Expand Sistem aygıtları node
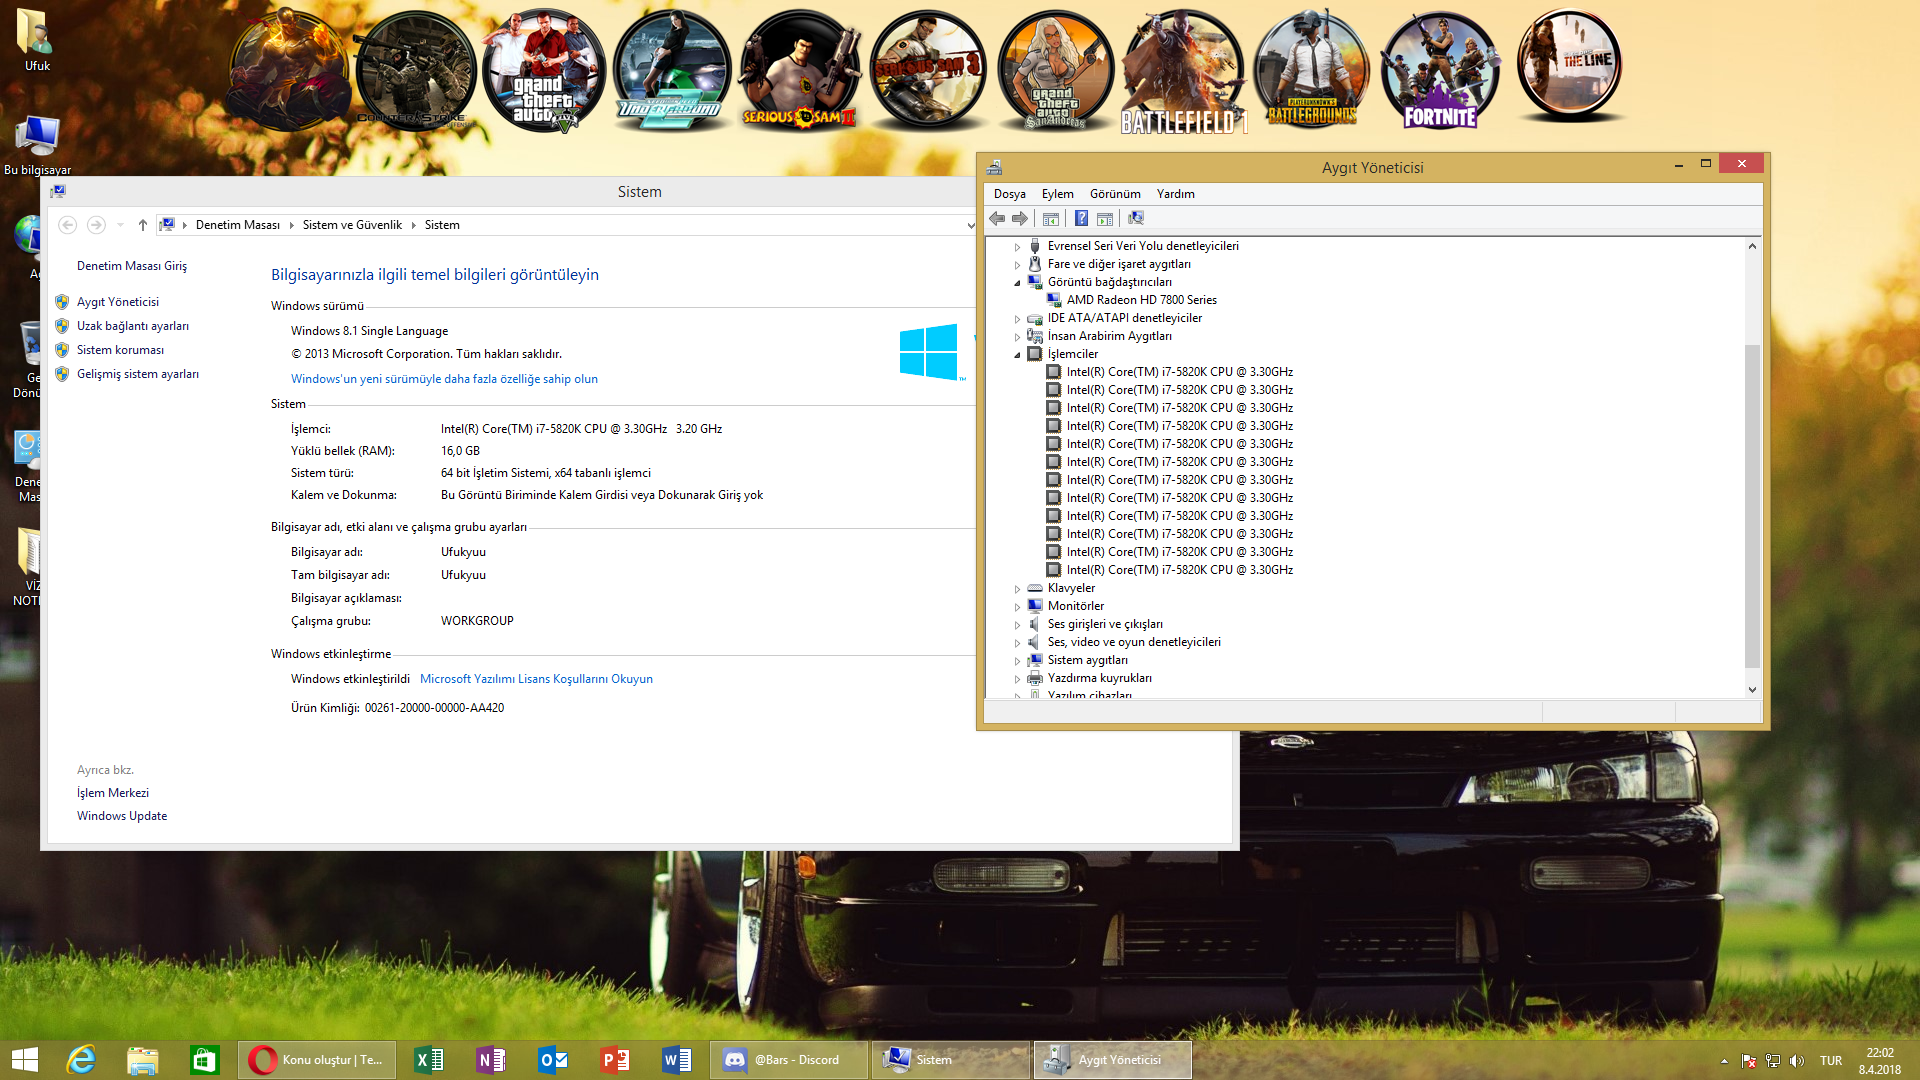The height and width of the screenshot is (1080, 1920). tap(1017, 660)
